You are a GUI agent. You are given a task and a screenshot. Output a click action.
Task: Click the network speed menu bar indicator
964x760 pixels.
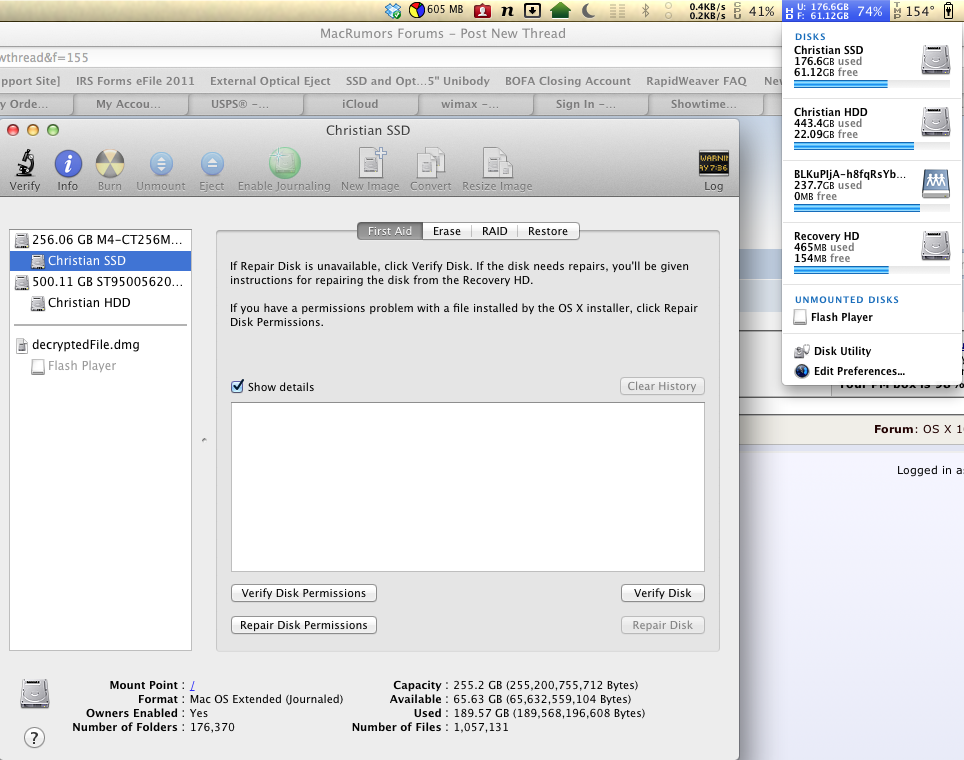[x=707, y=10]
